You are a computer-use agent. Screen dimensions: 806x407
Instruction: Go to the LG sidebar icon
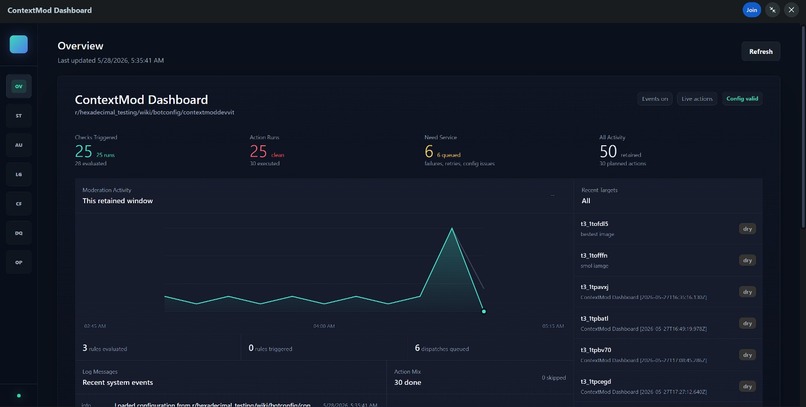tap(19, 174)
